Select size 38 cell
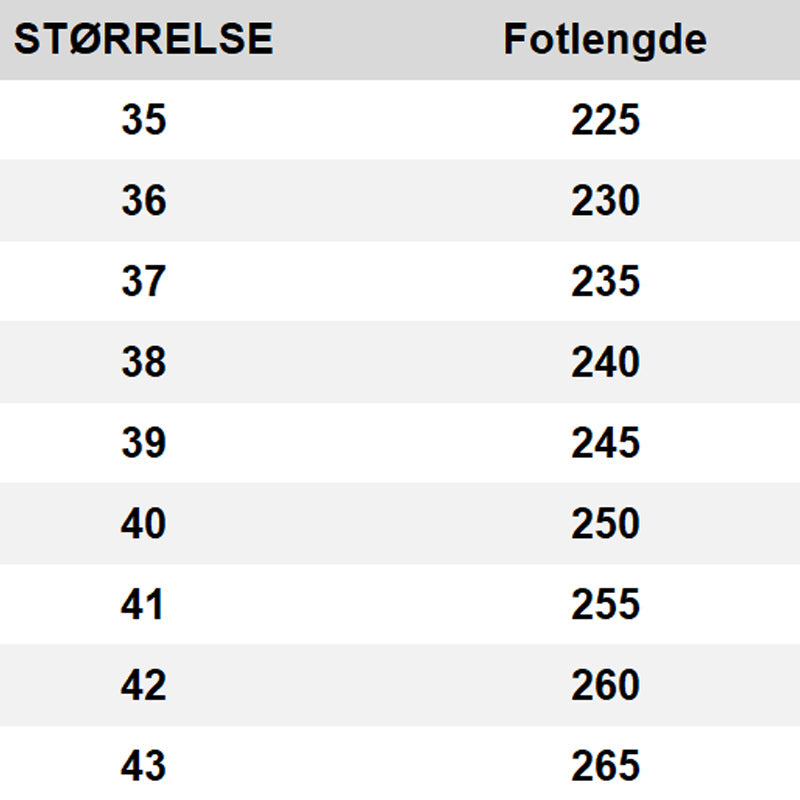The image size is (800, 800). pos(143,362)
